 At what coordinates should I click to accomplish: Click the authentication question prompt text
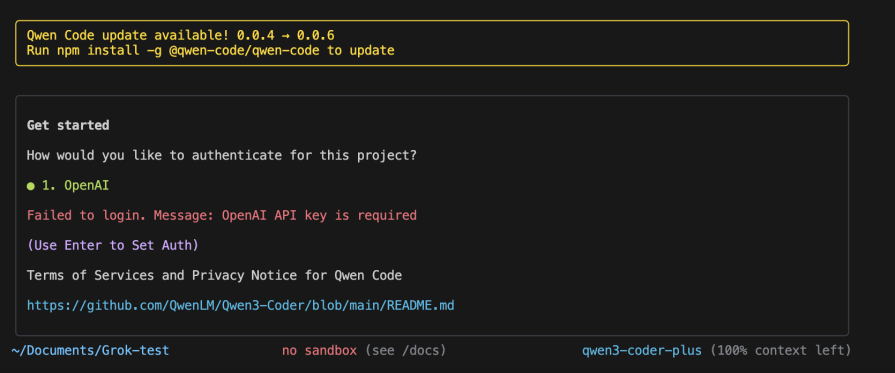click(221, 155)
